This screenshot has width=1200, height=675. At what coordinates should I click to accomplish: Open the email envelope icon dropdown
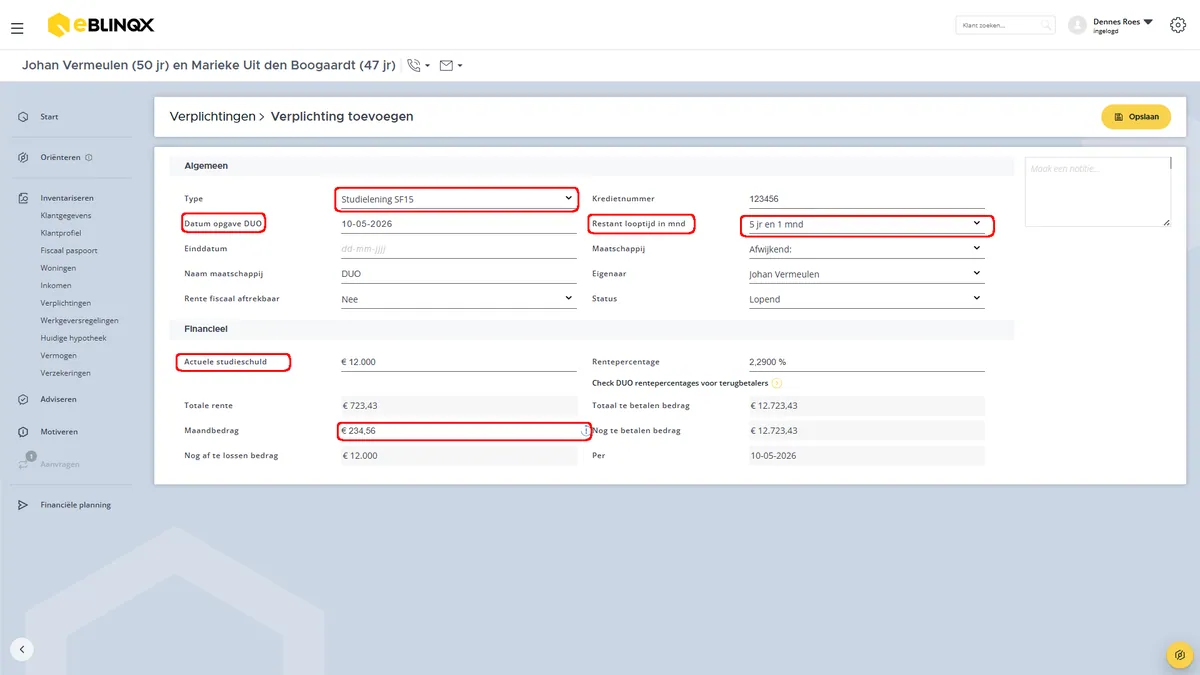[450, 66]
